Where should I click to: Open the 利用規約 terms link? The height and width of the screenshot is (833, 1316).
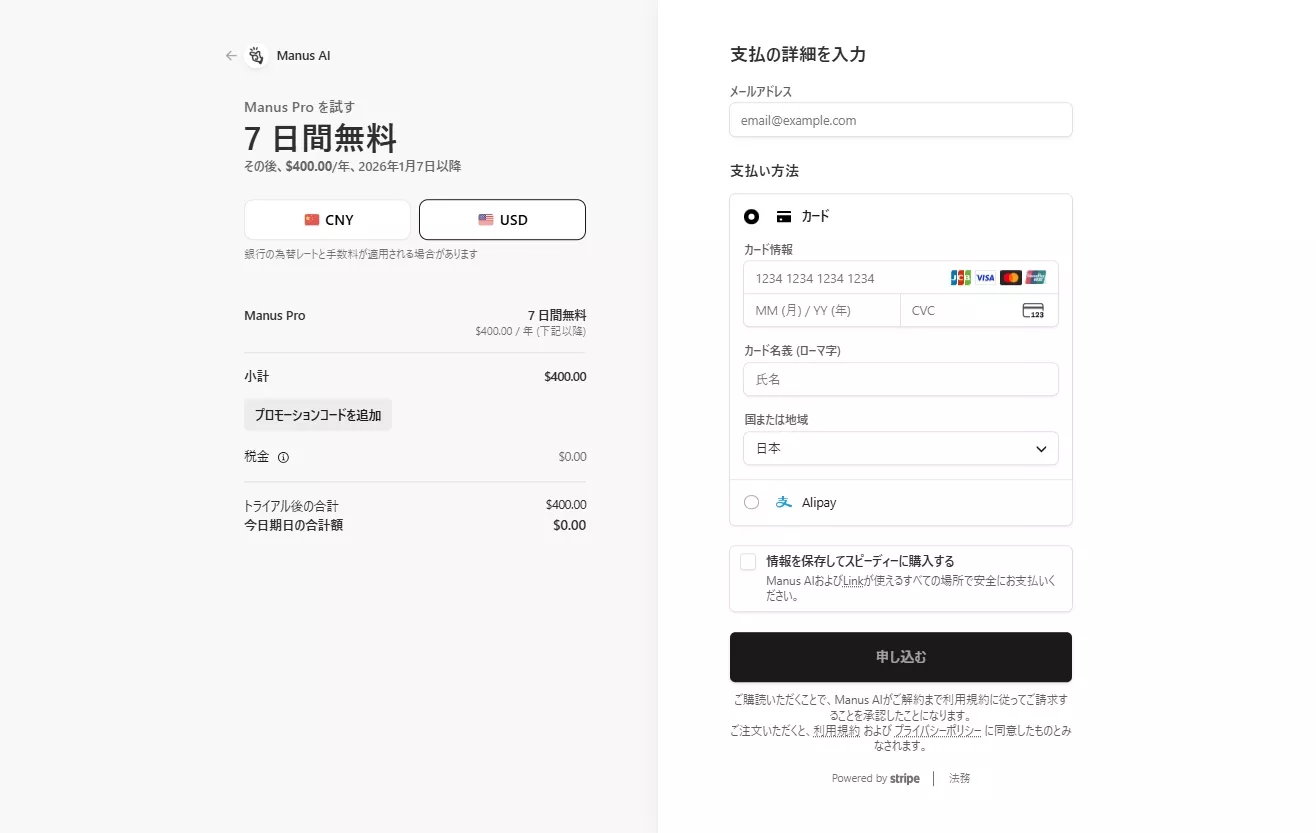point(836,731)
